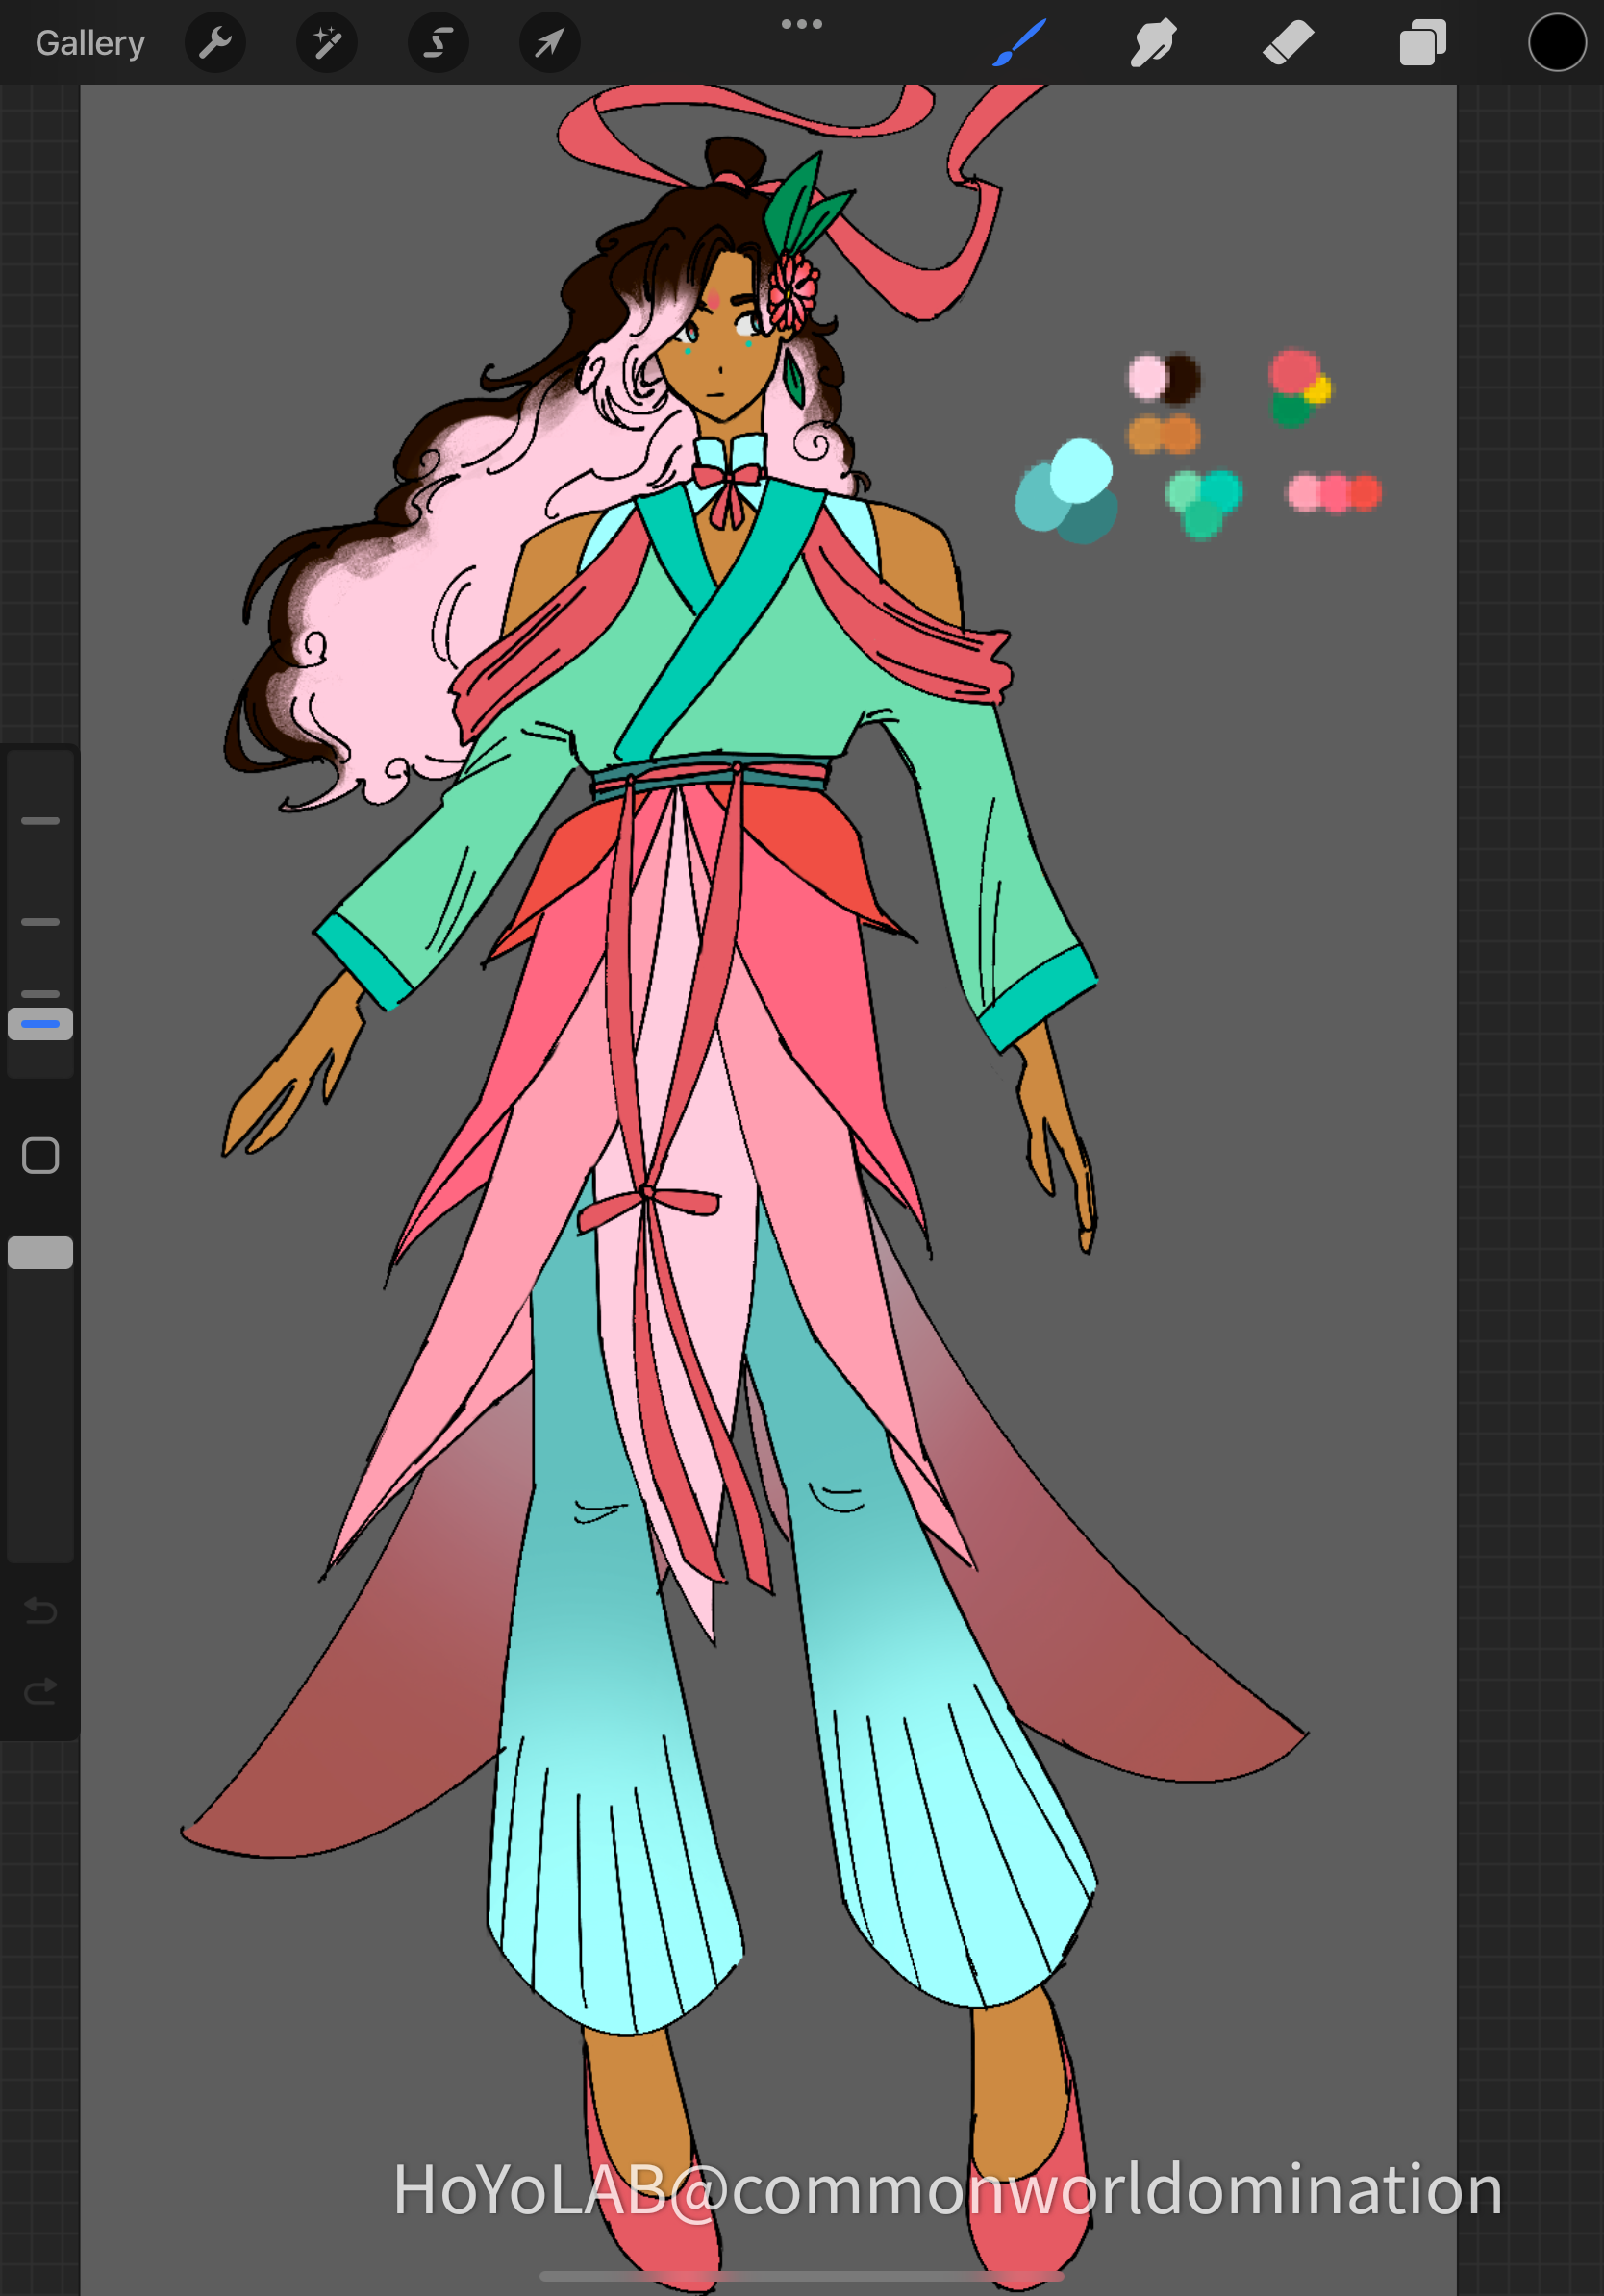1604x2296 pixels.
Task: Click the cyan palette swatch on canvas
Action: coord(1081,469)
